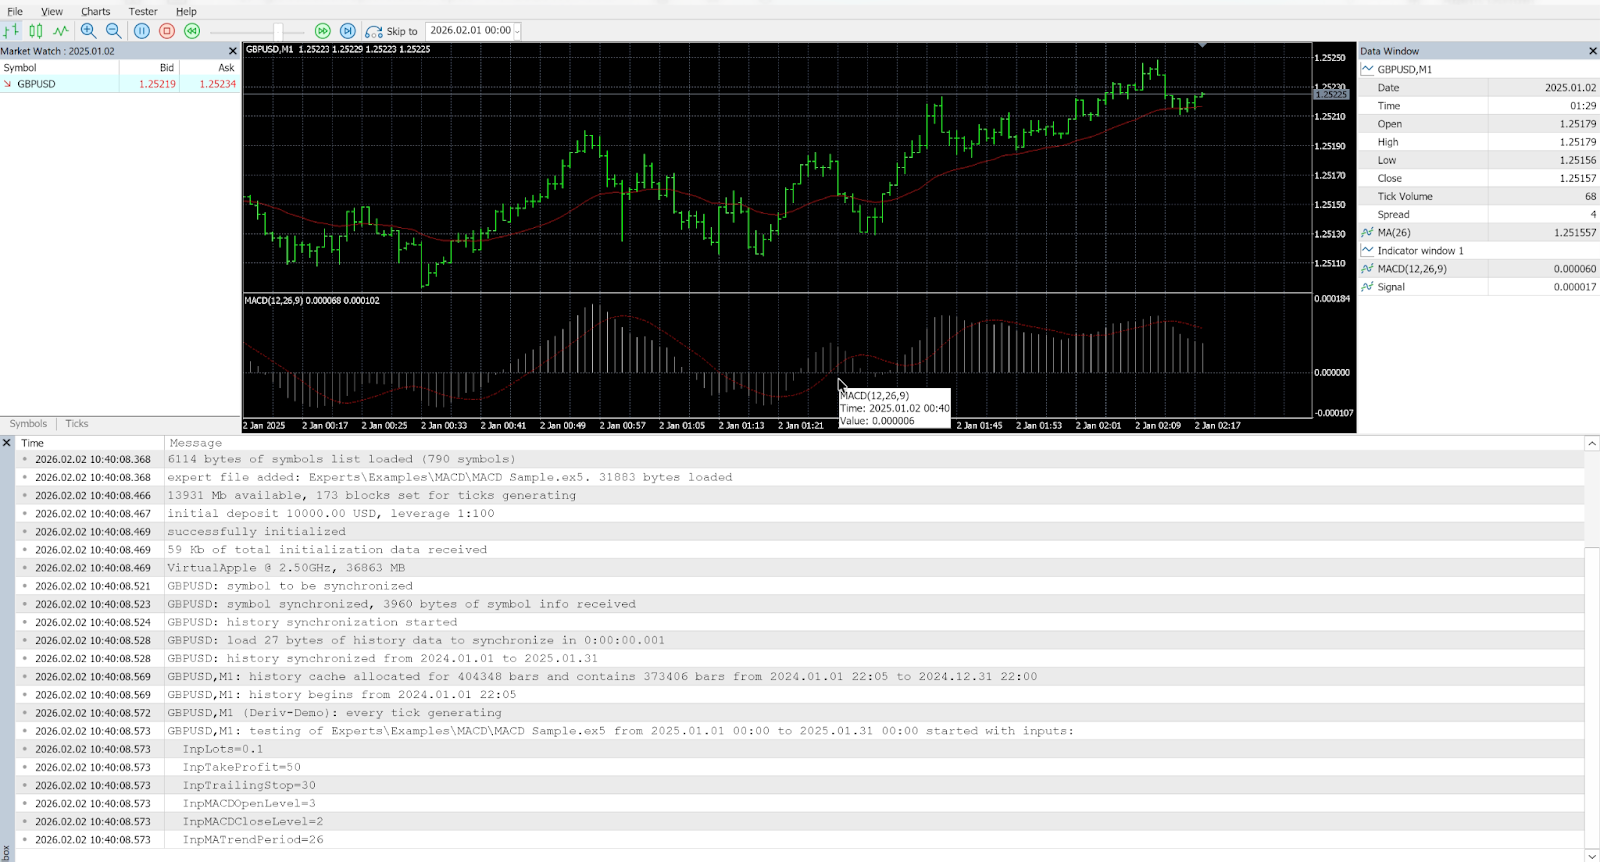Screen dimensions: 1600x862
Task: Select the InpMACDOpenLevel=3 log entry
Action: click(800, 803)
